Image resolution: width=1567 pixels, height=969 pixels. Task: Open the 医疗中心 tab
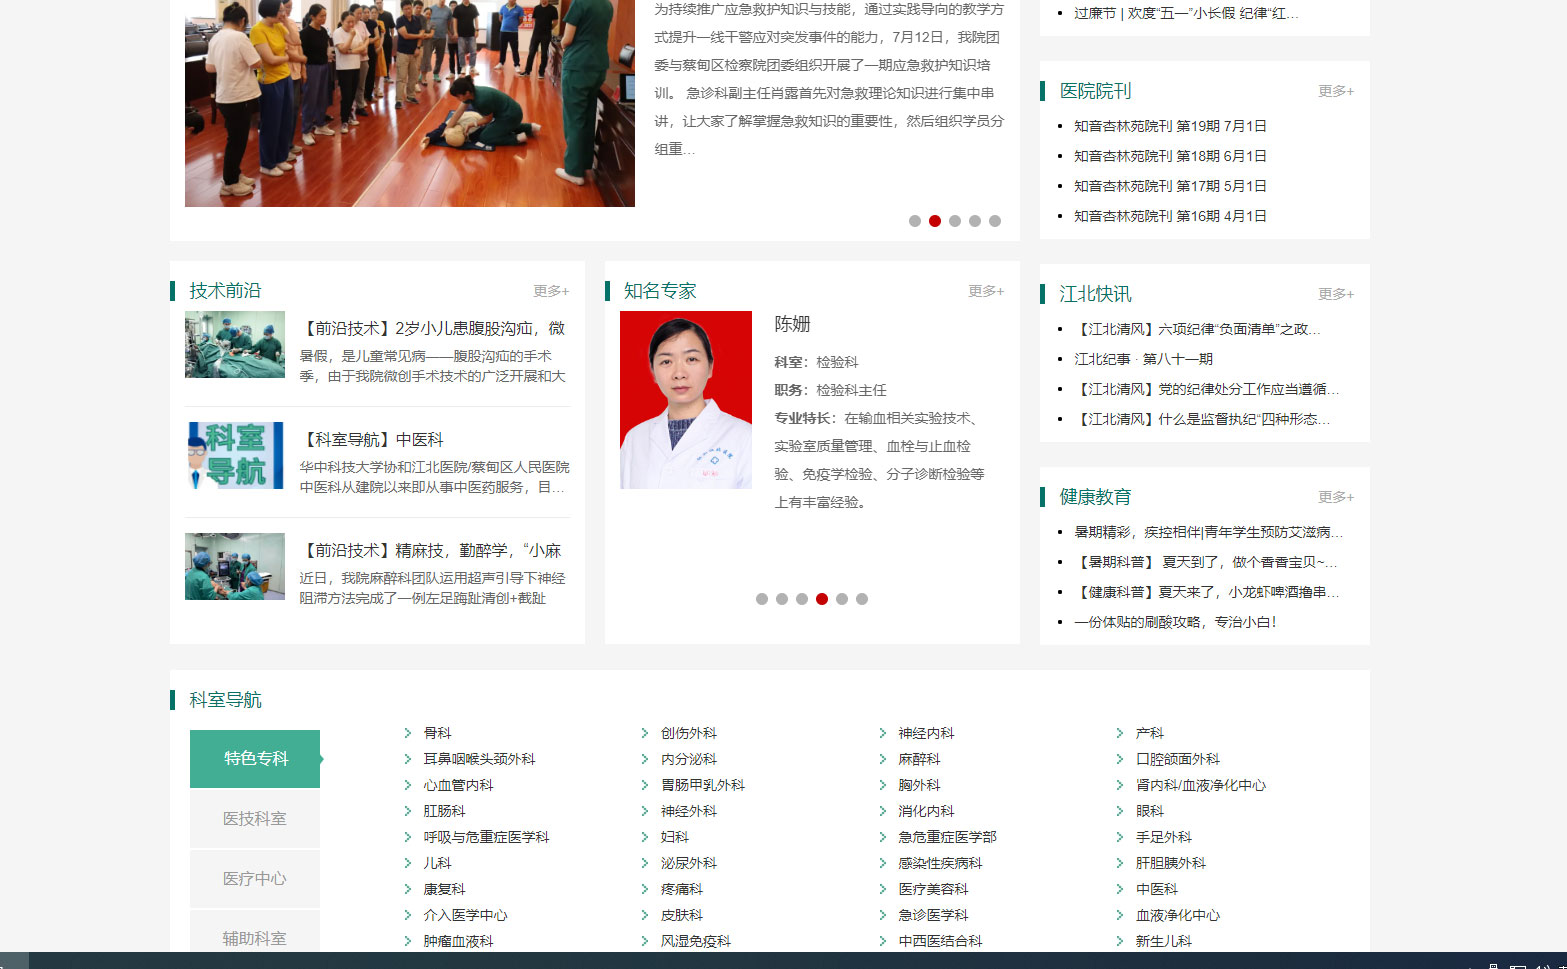255,878
